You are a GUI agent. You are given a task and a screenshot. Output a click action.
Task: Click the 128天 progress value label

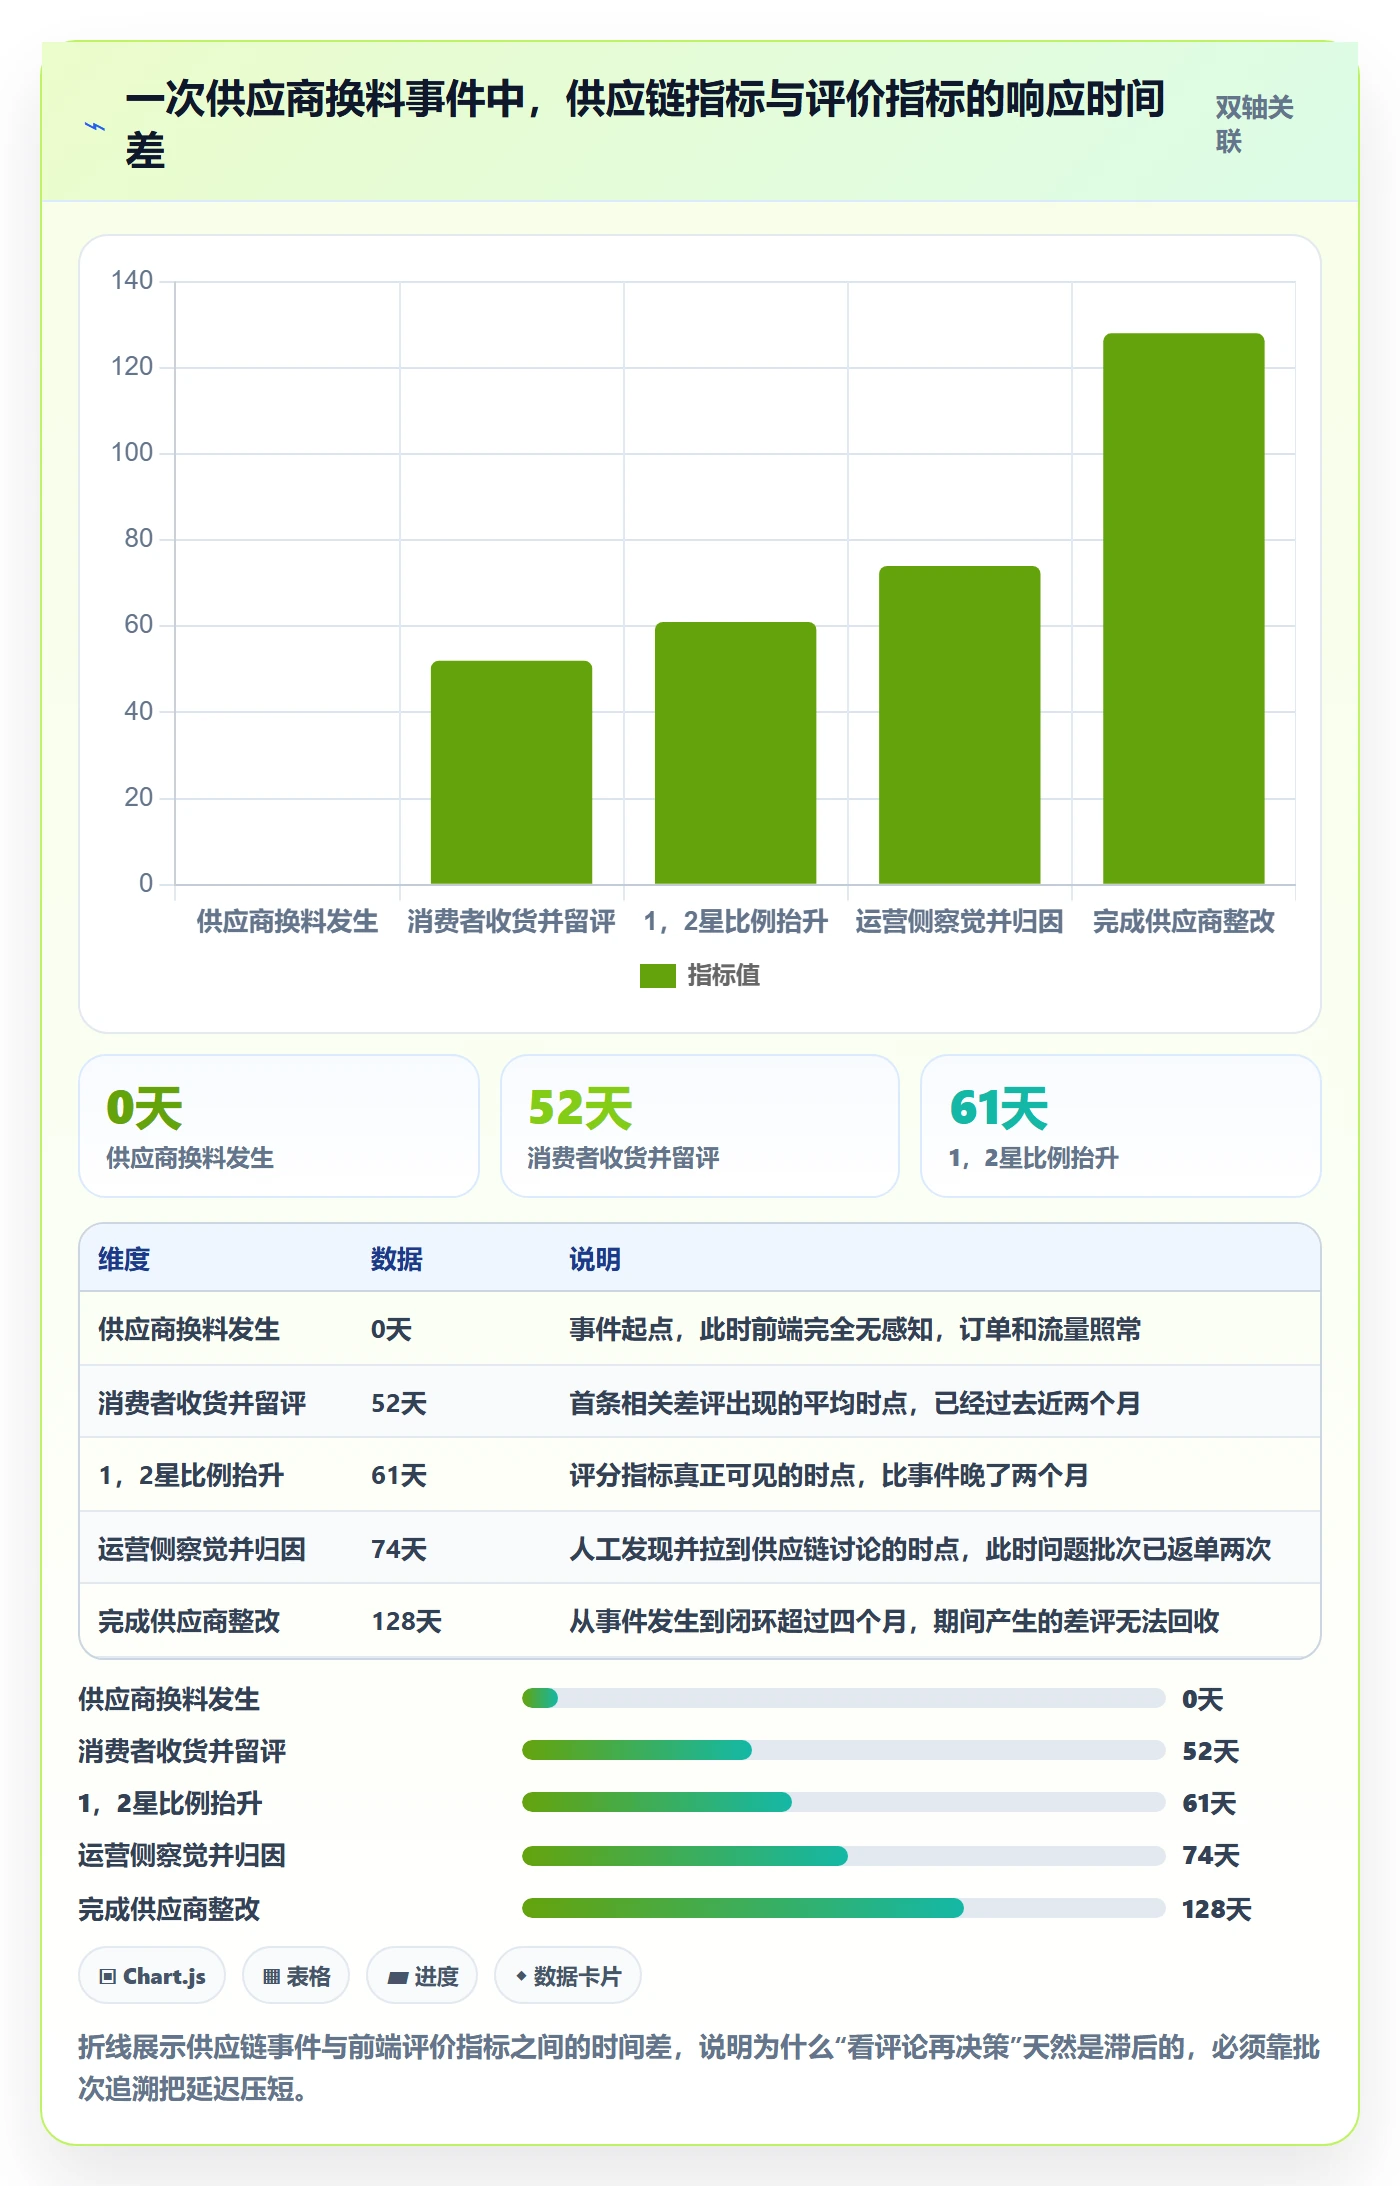[1216, 1909]
